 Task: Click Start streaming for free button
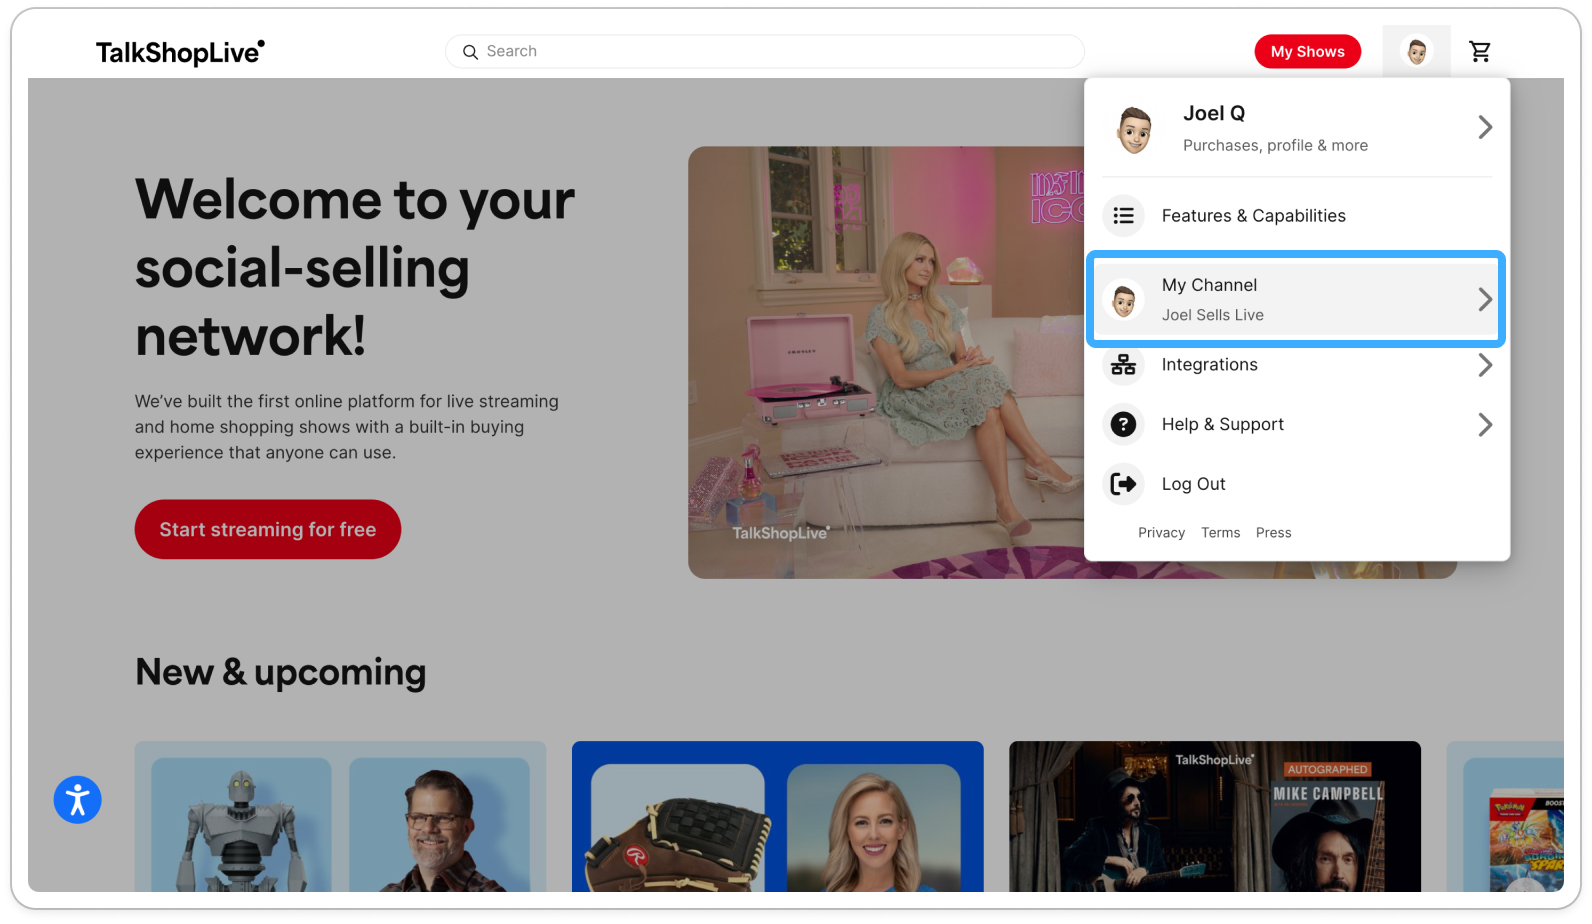tap(268, 529)
